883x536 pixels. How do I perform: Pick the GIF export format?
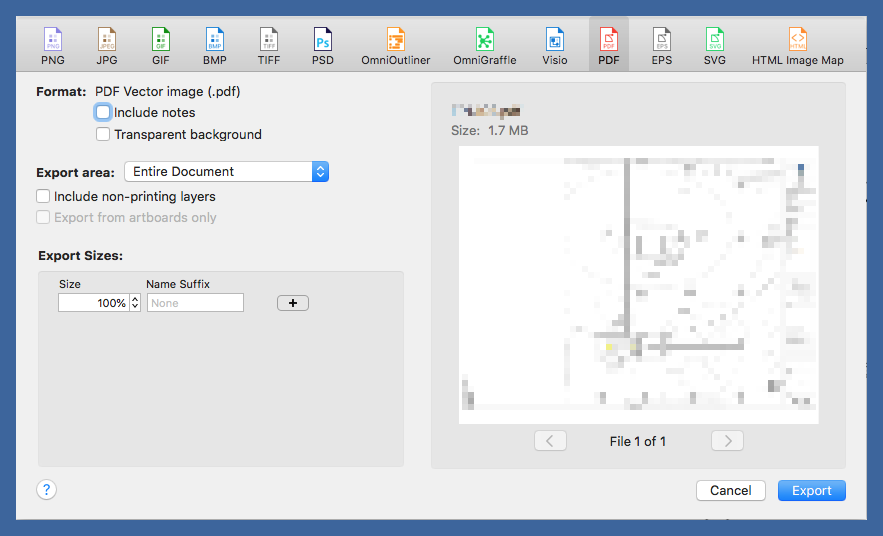point(160,45)
